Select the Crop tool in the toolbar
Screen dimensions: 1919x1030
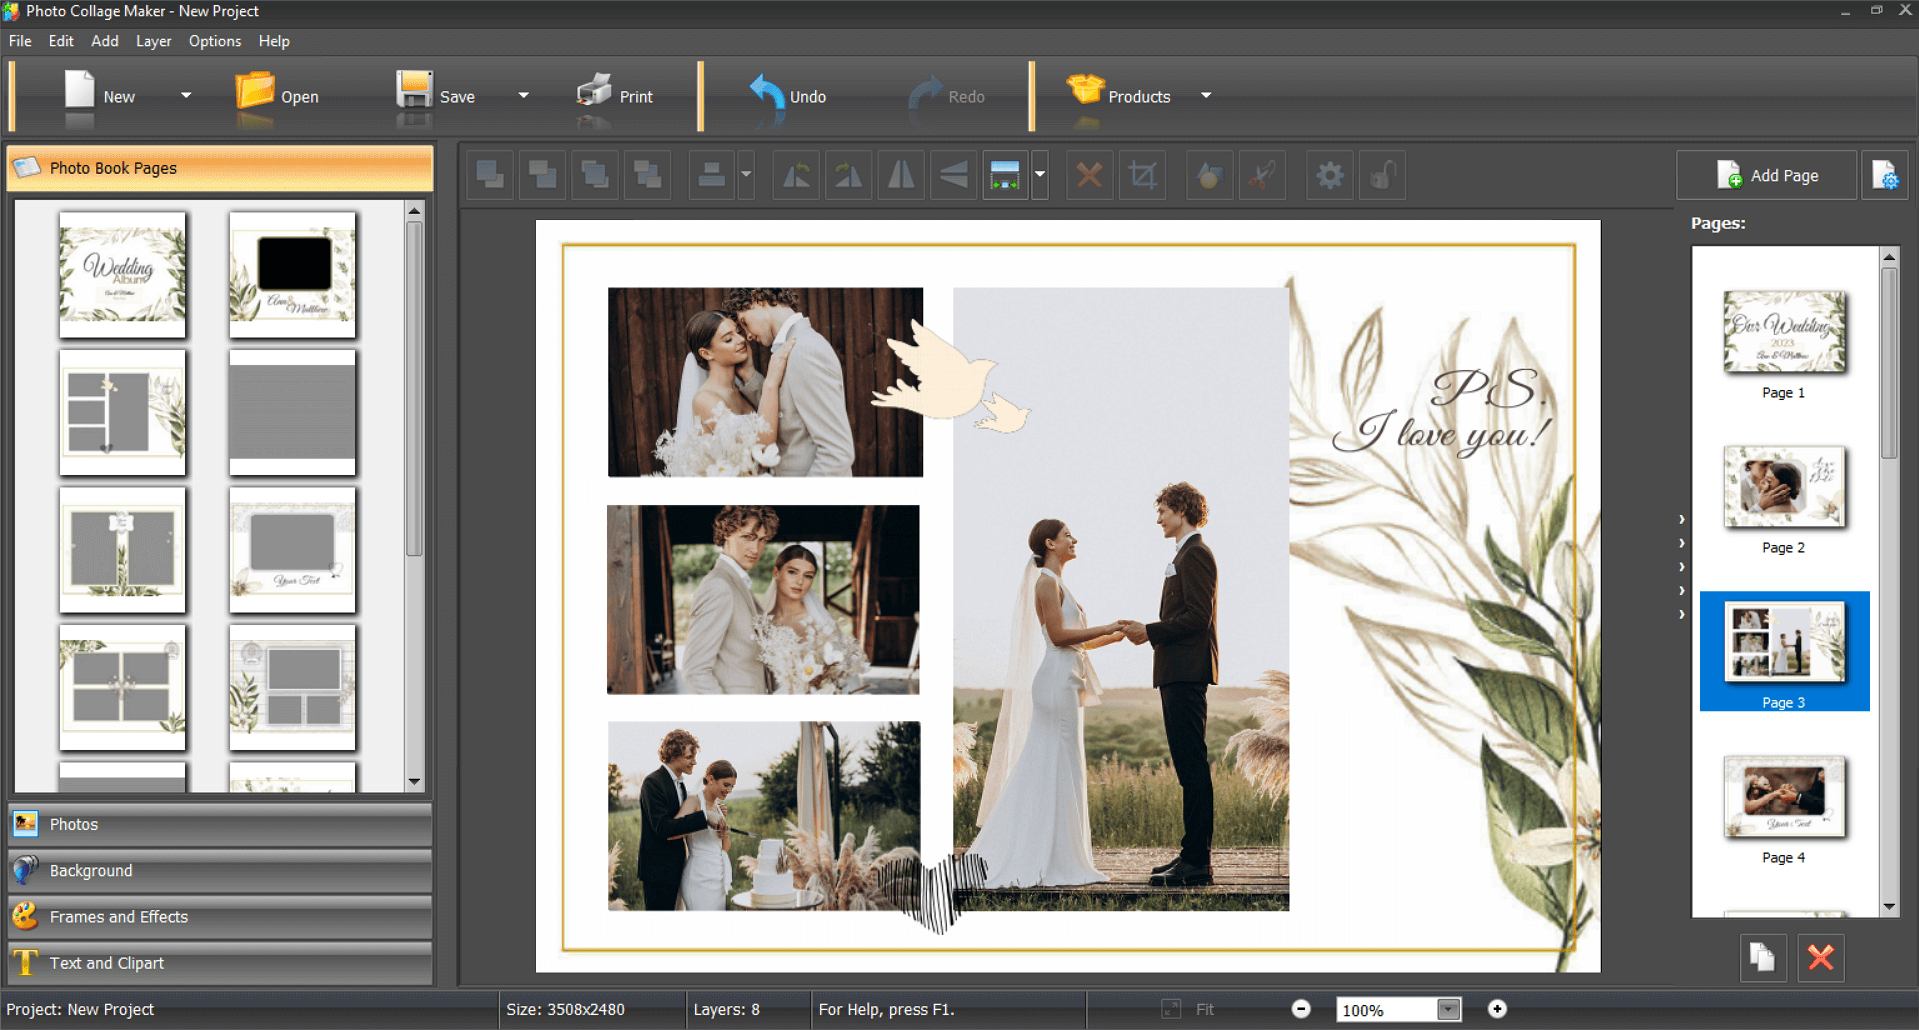pyautogui.click(x=1141, y=175)
